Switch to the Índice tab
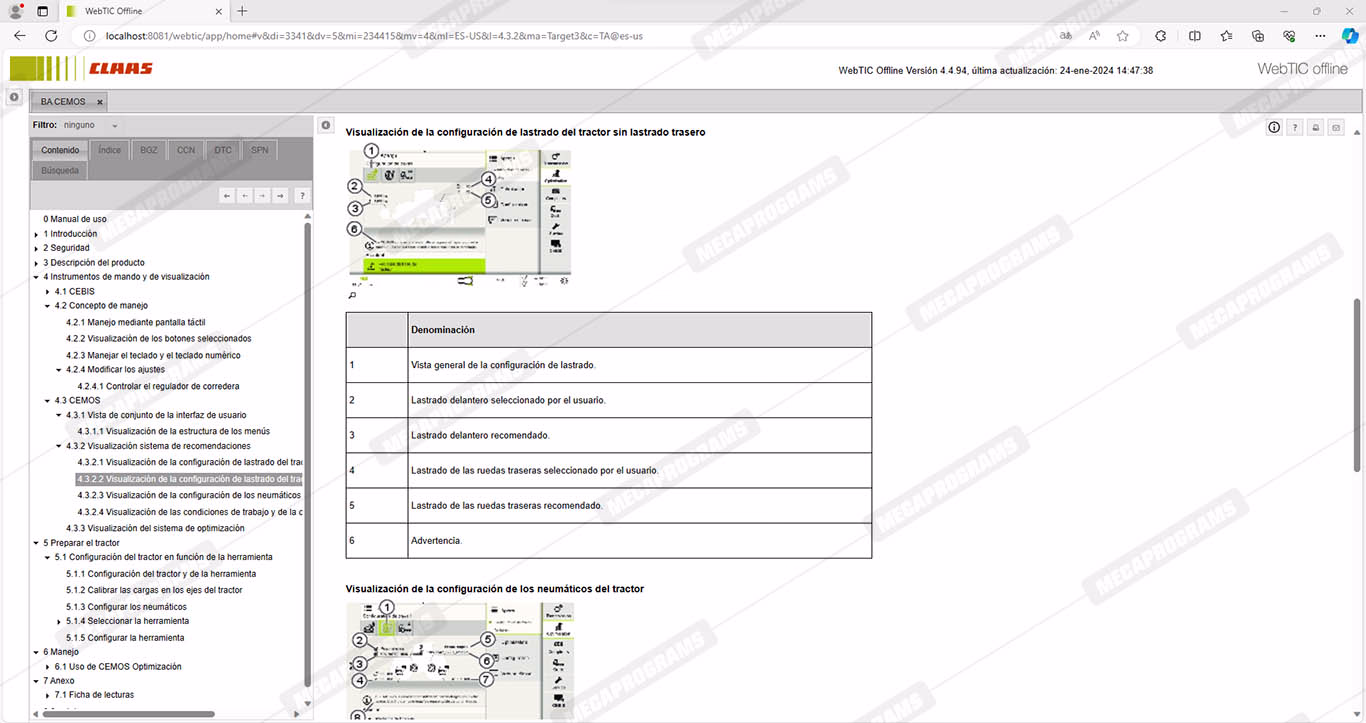The width and height of the screenshot is (1366, 723). point(109,150)
